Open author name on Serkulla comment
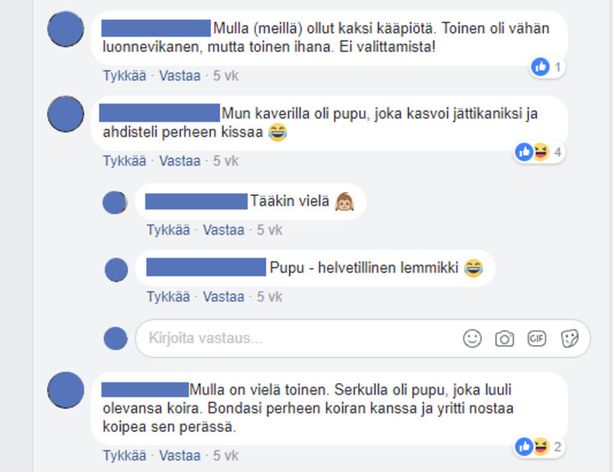The height and width of the screenshot is (472, 613). pyautogui.click(x=145, y=390)
